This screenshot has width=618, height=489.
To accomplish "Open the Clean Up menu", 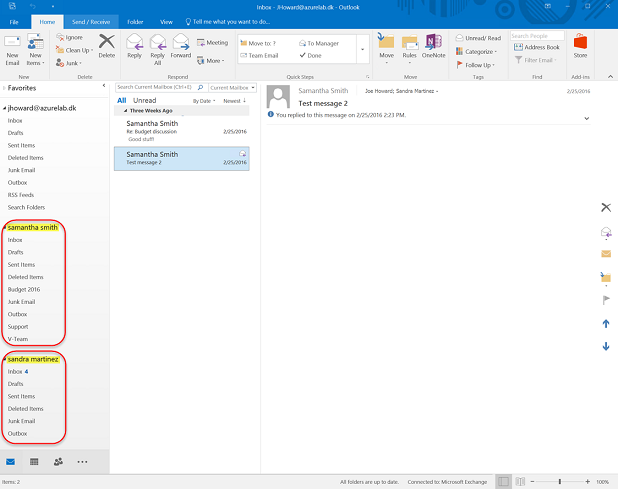I will [x=74, y=50].
